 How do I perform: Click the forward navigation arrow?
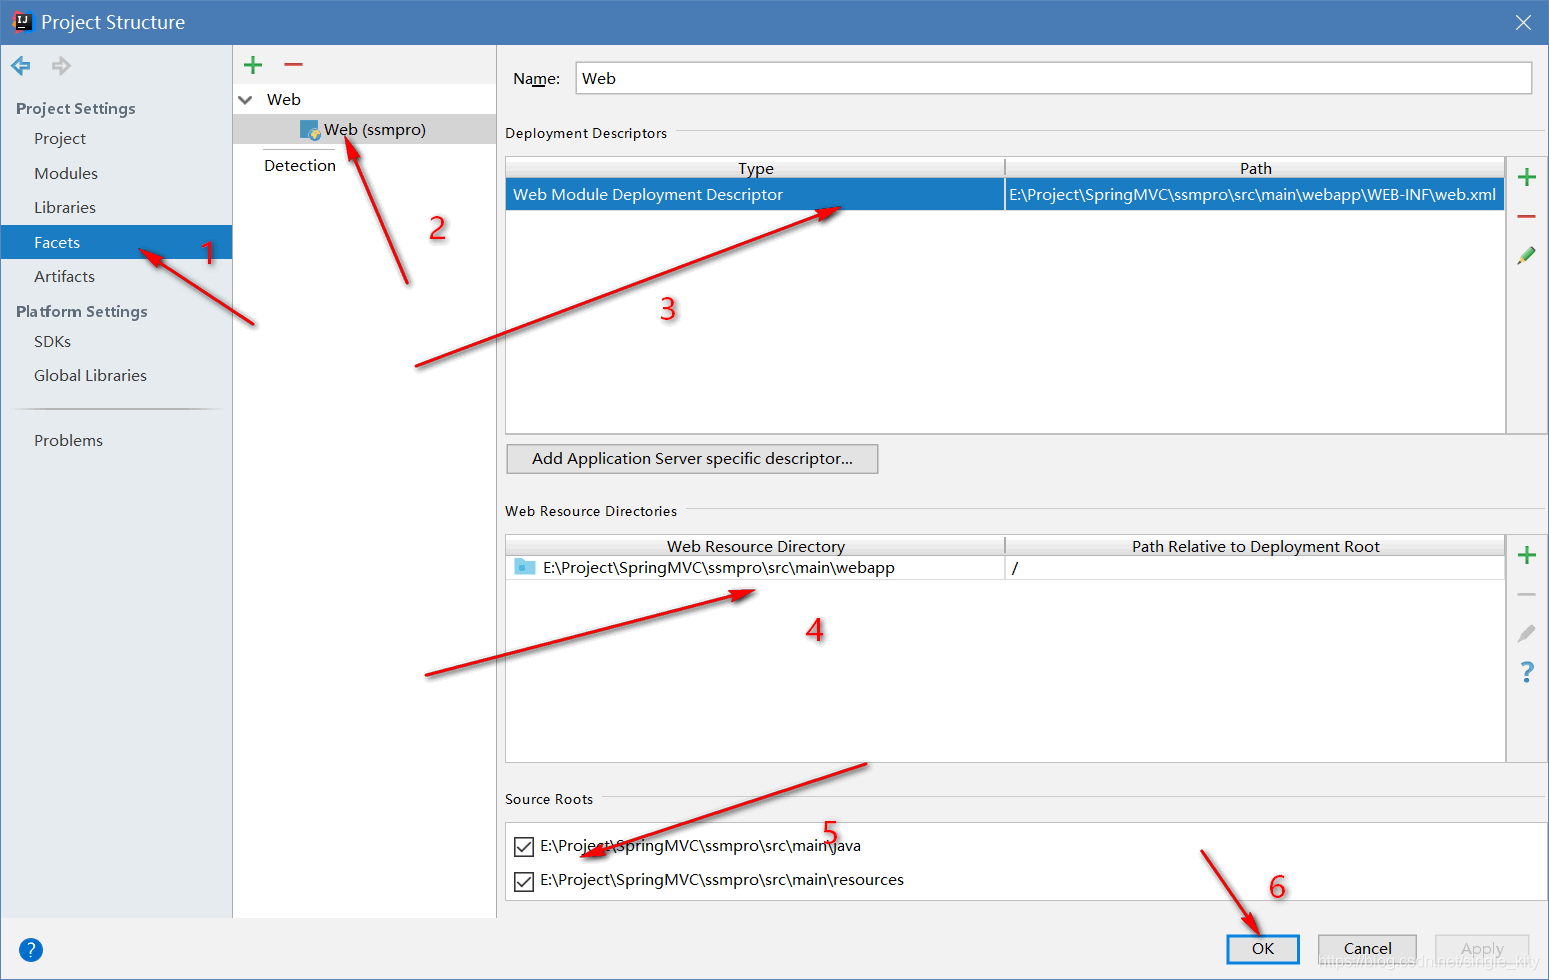[x=61, y=66]
